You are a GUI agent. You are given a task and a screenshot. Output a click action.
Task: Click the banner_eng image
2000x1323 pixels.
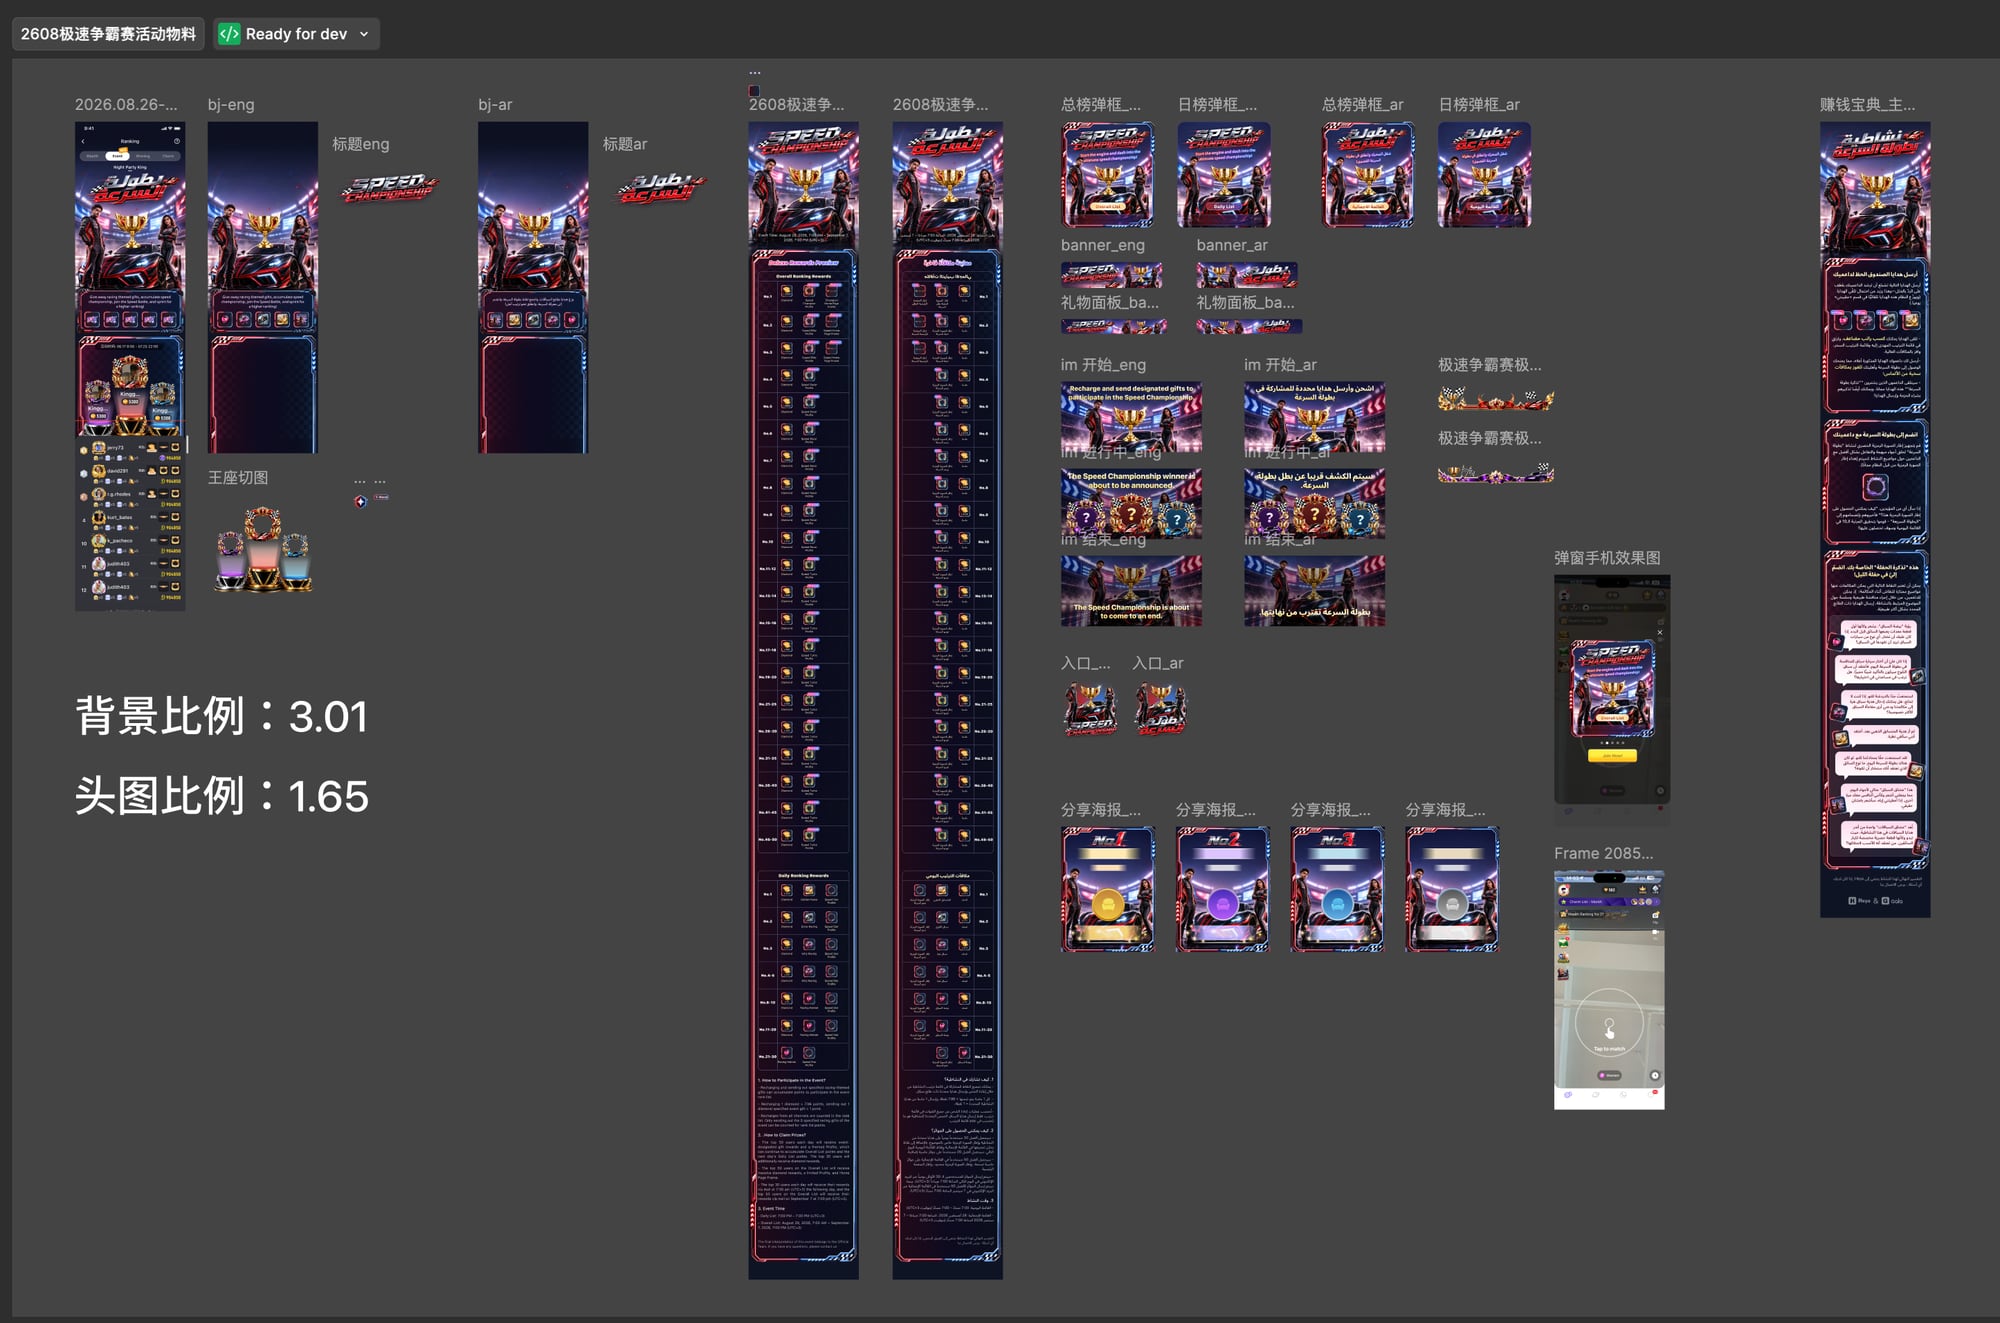click(1112, 275)
